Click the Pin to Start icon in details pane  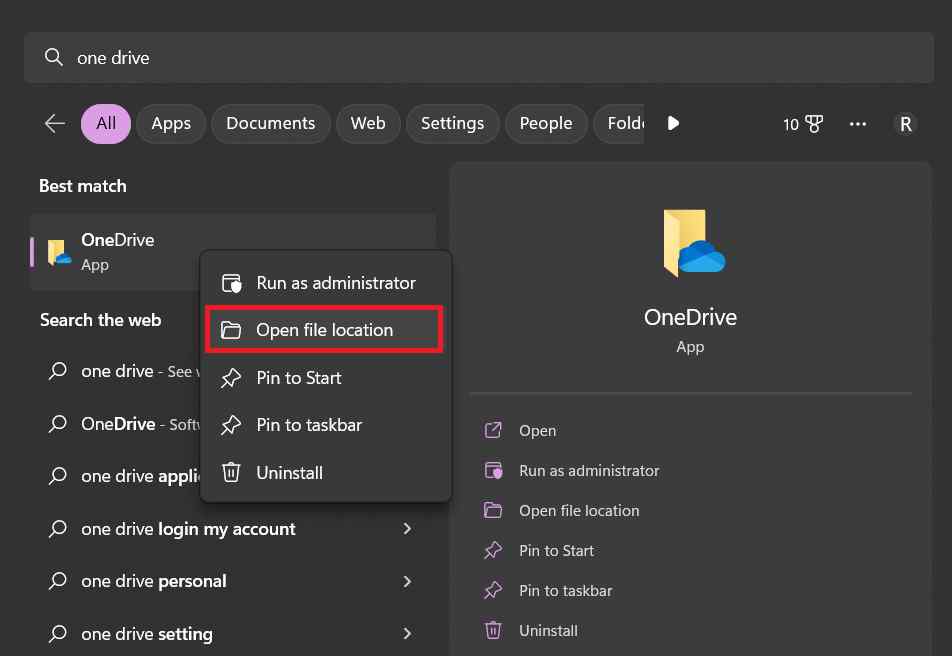click(493, 550)
